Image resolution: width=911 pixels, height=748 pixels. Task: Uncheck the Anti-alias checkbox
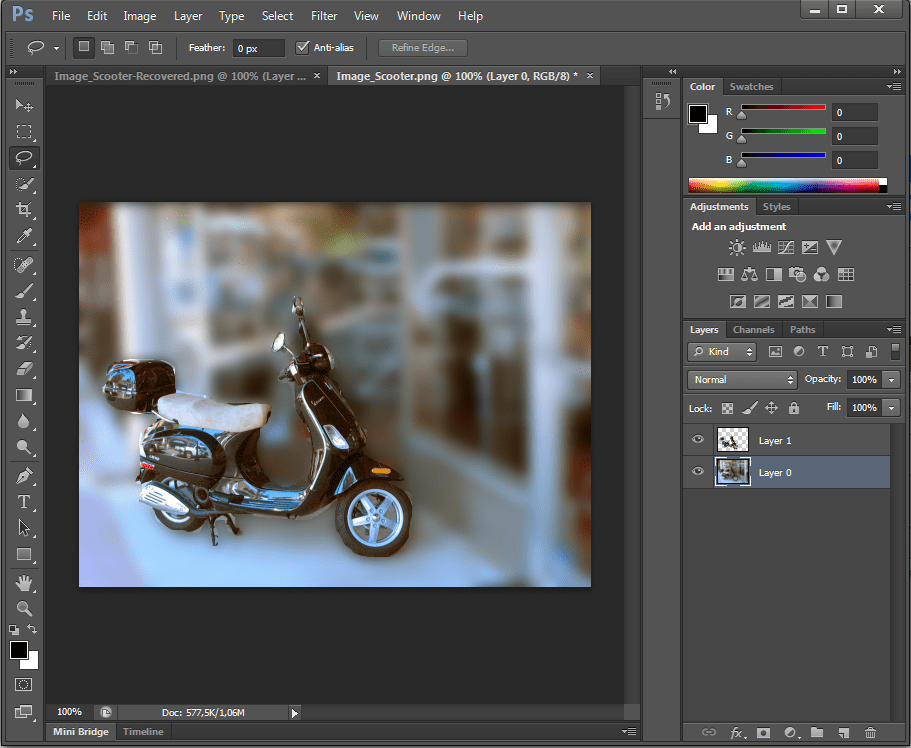coord(304,47)
